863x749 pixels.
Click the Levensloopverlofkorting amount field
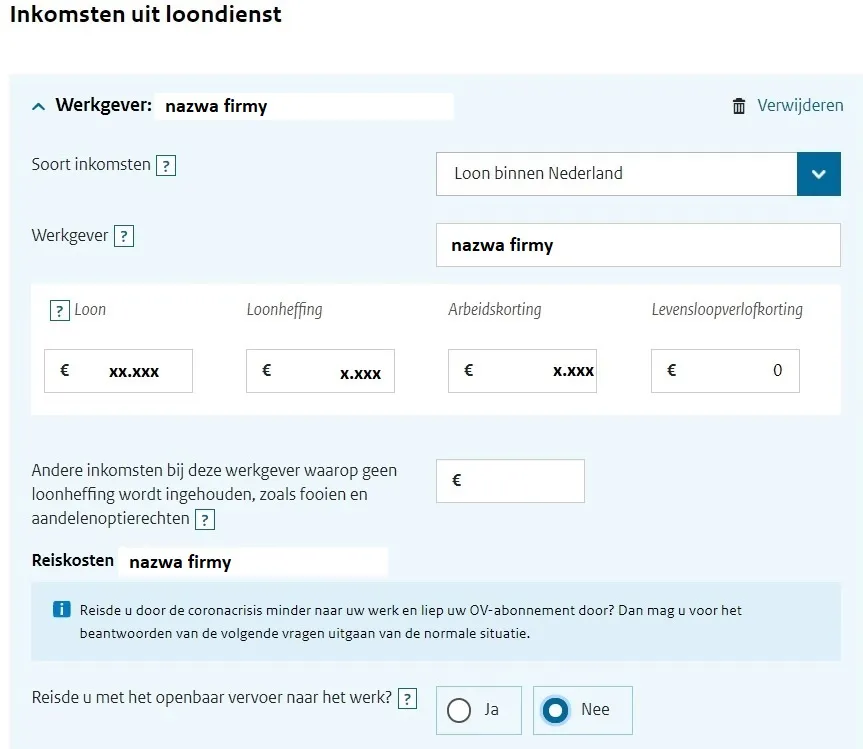click(x=725, y=371)
